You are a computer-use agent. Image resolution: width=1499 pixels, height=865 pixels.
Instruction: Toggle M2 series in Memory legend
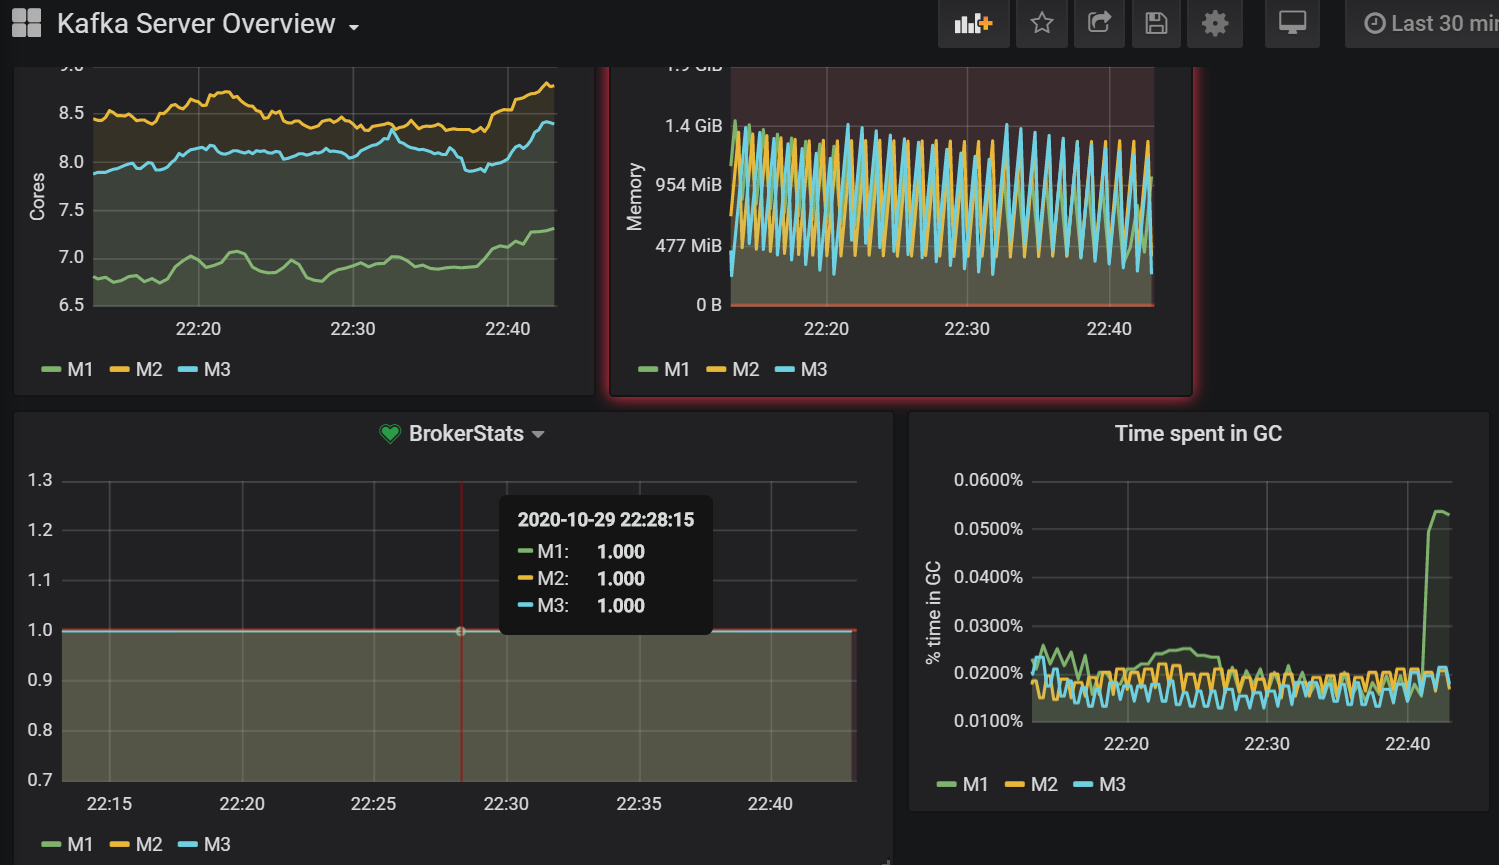pos(745,370)
